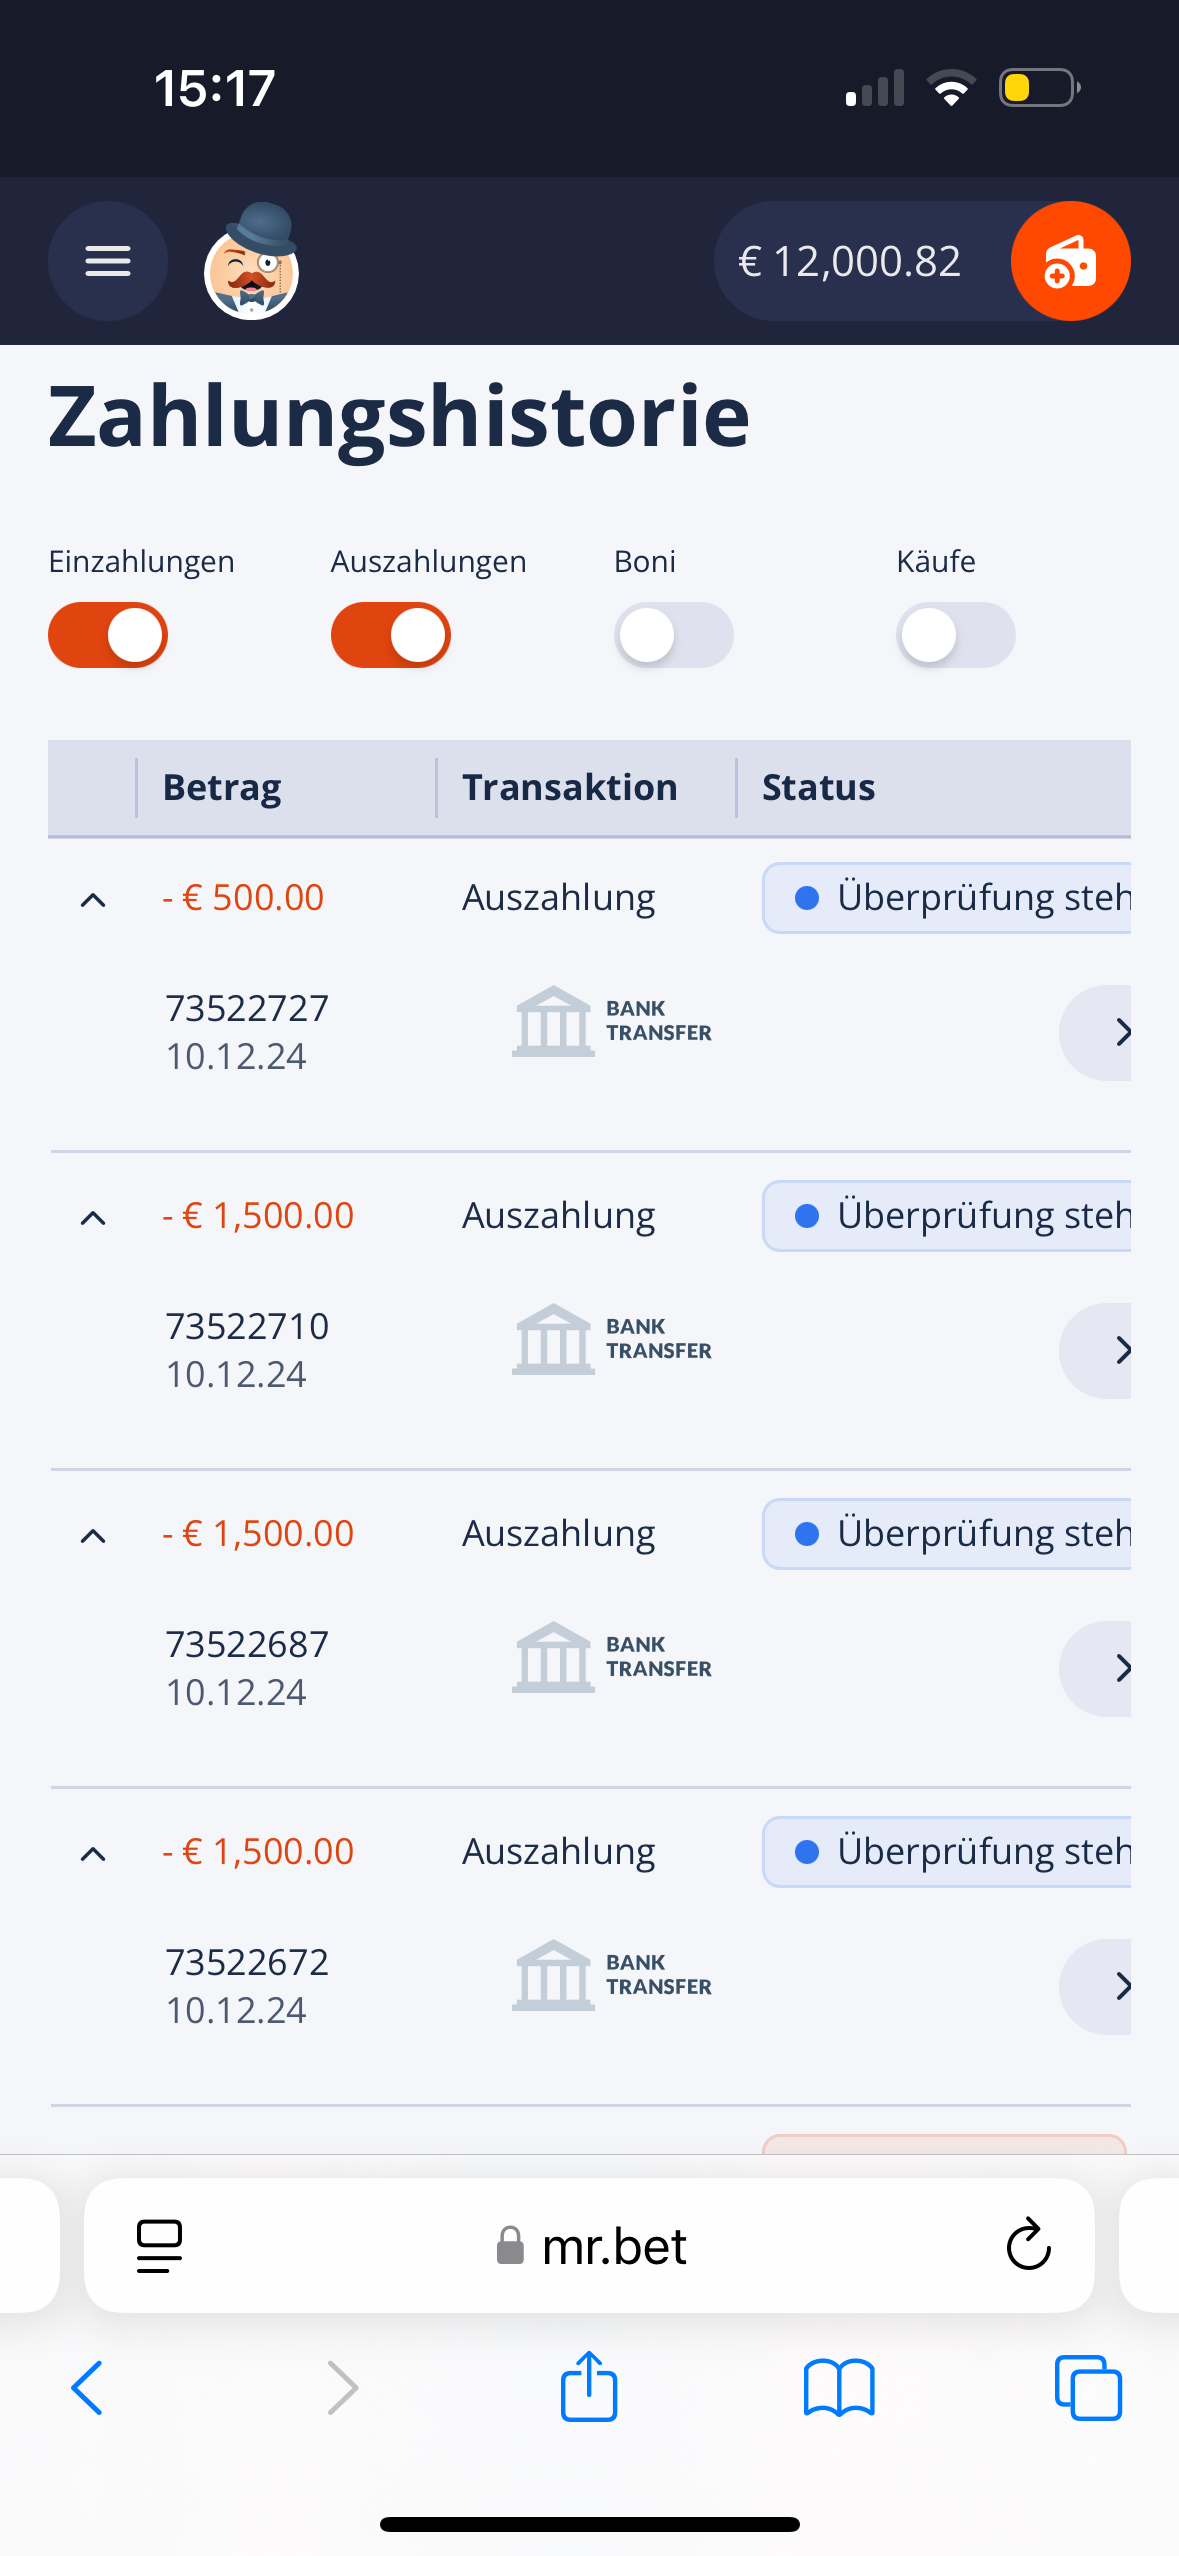Image resolution: width=1179 pixels, height=2556 pixels.
Task: Collapse the € 500.00 withdrawal row
Action: (93, 900)
